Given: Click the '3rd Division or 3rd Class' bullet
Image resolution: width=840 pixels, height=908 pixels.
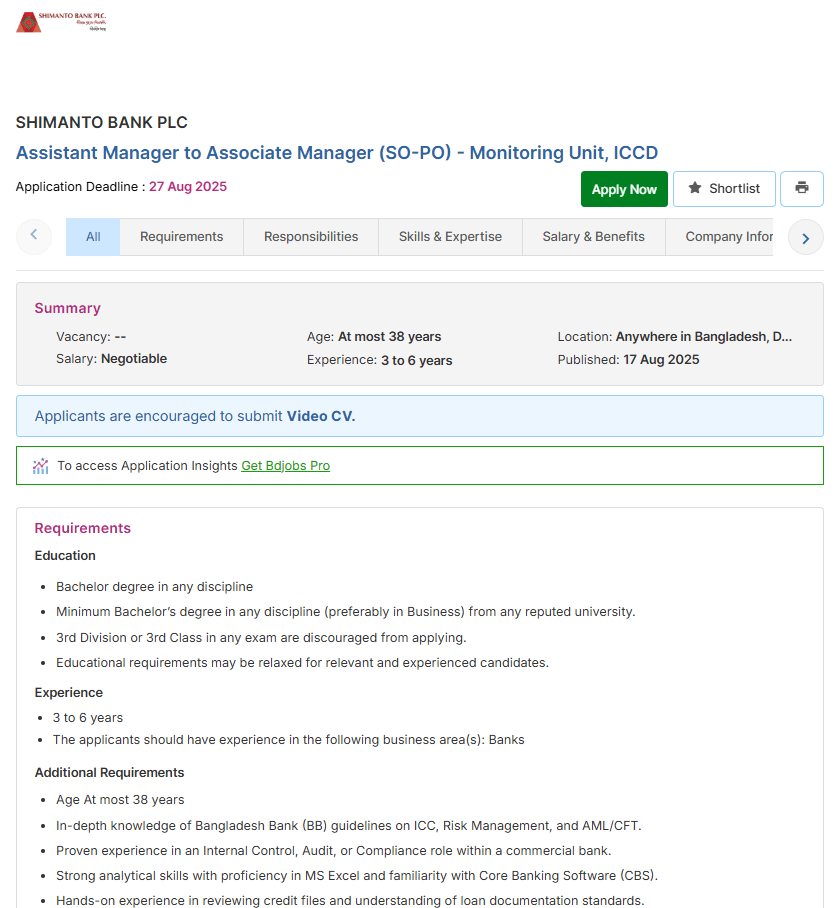Looking at the screenshot, I should [x=261, y=638].
